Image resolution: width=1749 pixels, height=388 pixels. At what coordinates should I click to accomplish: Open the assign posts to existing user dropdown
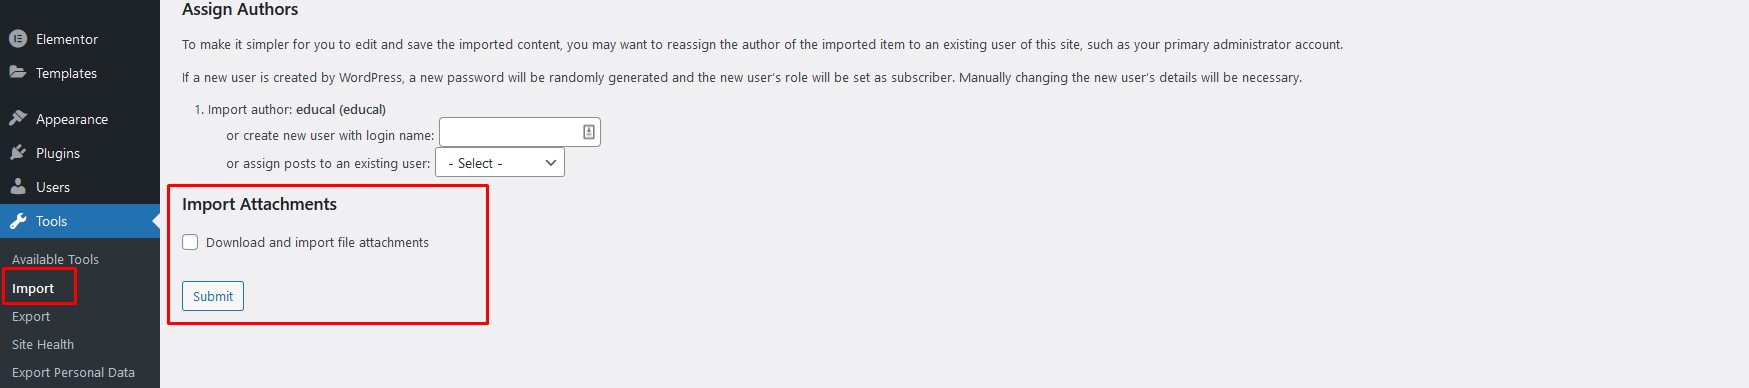(x=500, y=163)
